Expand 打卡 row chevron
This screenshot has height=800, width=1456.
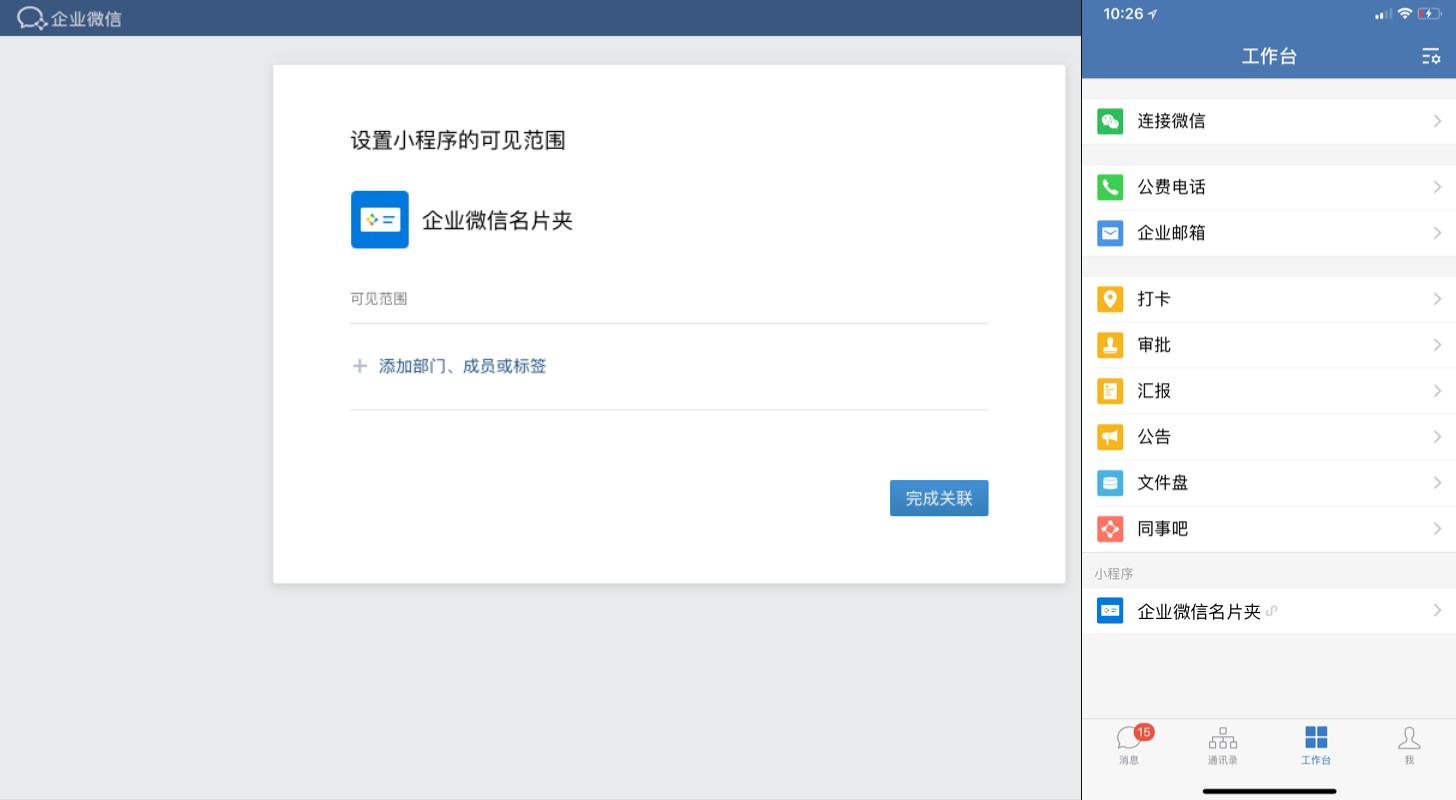tap(1437, 299)
